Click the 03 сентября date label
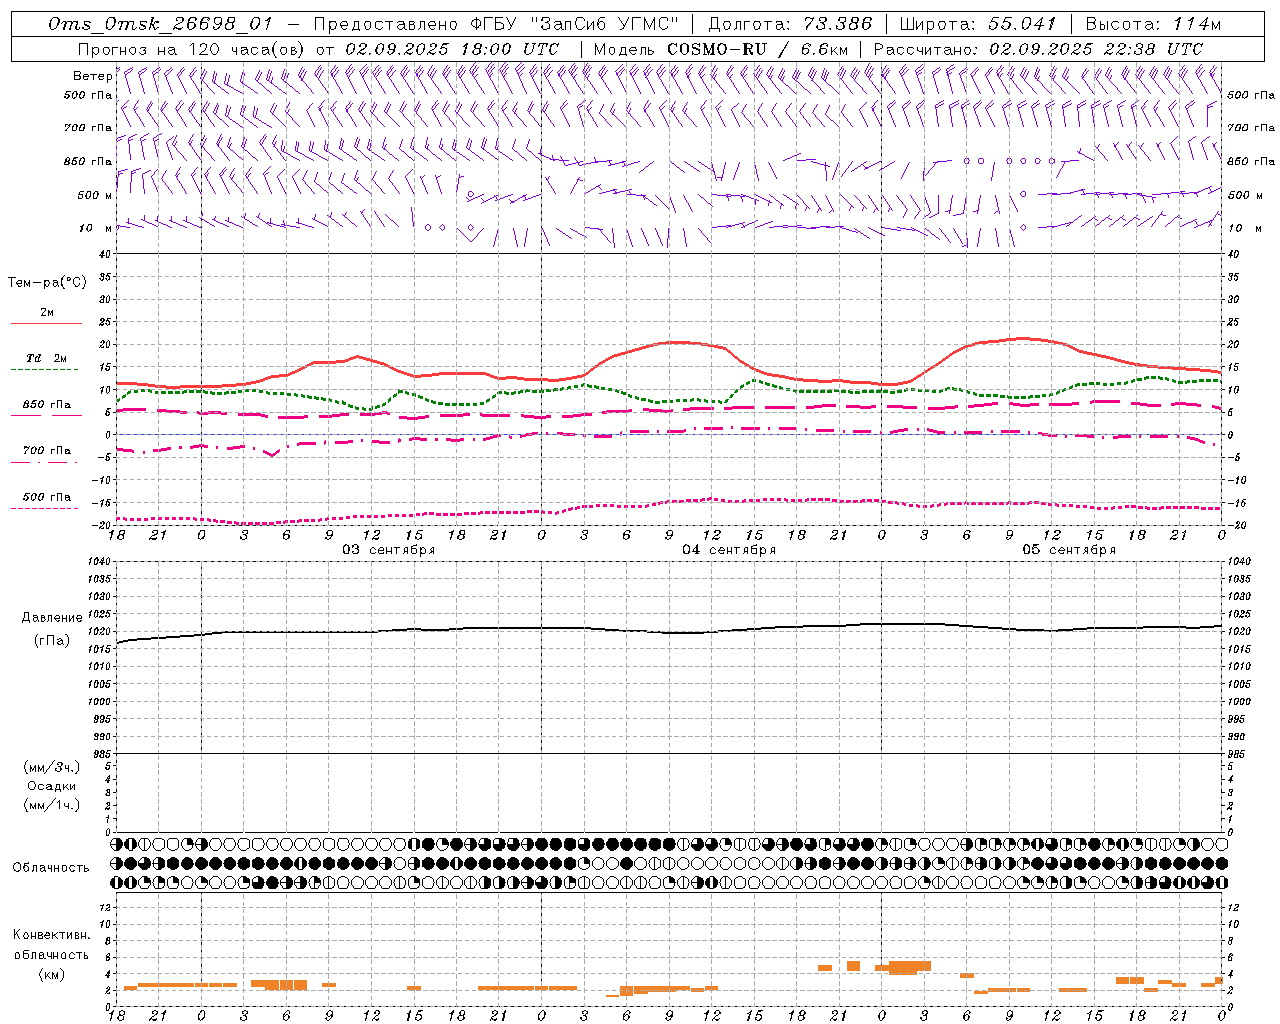1280x1024 pixels. pyautogui.click(x=388, y=550)
